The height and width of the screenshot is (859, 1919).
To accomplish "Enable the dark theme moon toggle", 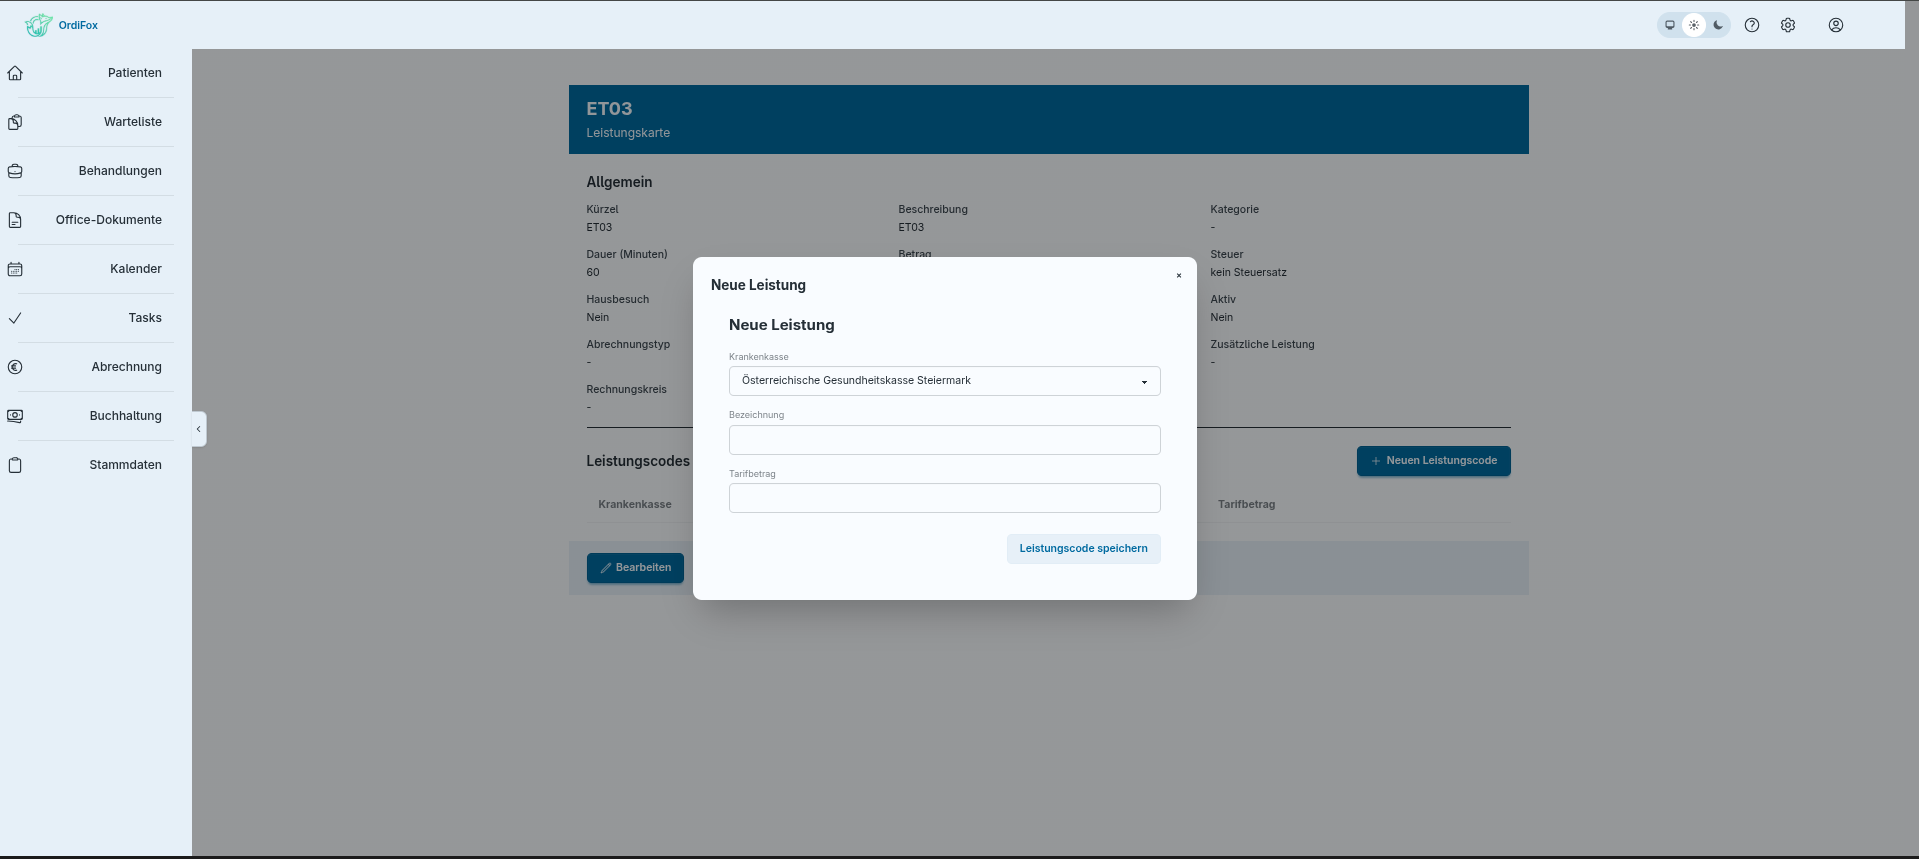I will tap(1718, 25).
